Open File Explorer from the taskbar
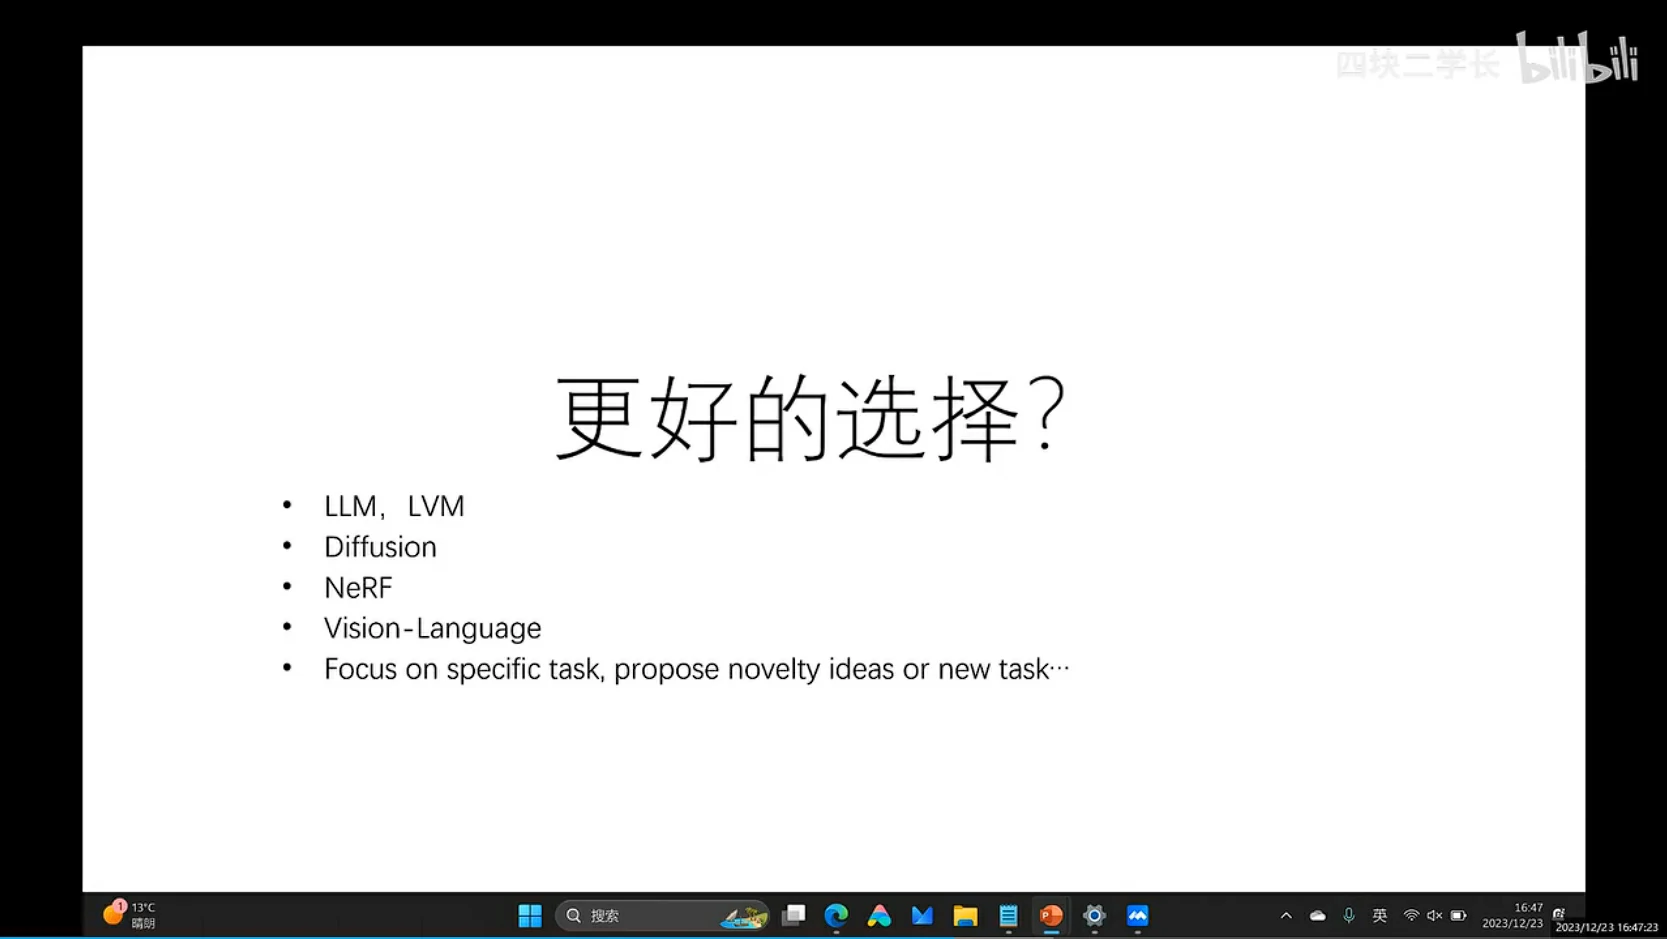The width and height of the screenshot is (1667, 939). tap(965, 915)
